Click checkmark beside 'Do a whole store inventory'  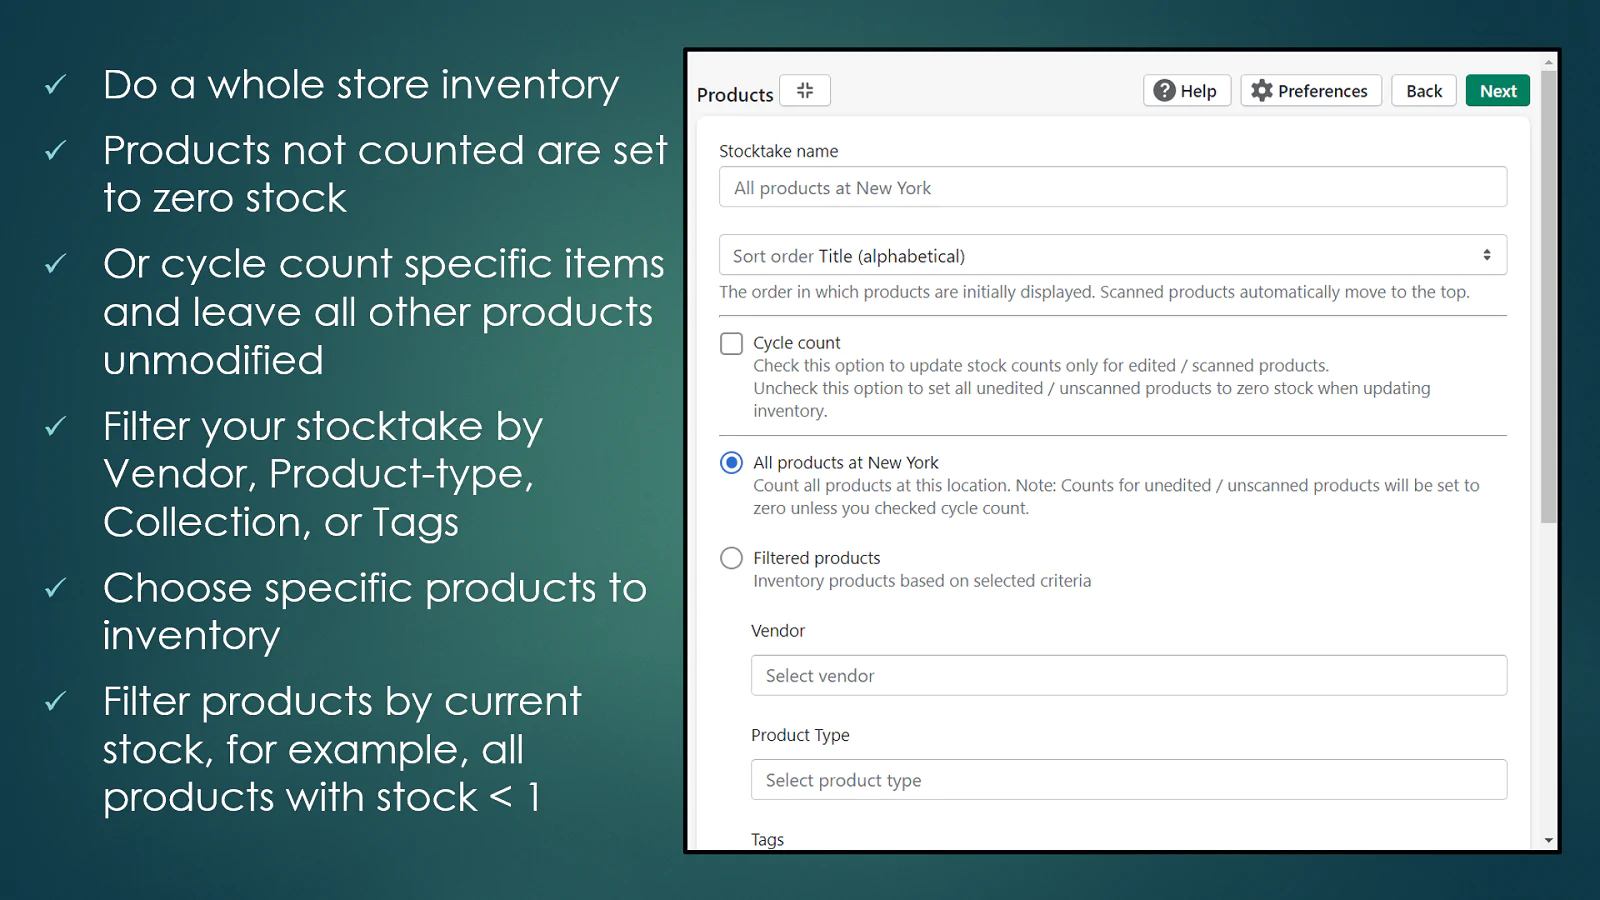(x=56, y=85)
